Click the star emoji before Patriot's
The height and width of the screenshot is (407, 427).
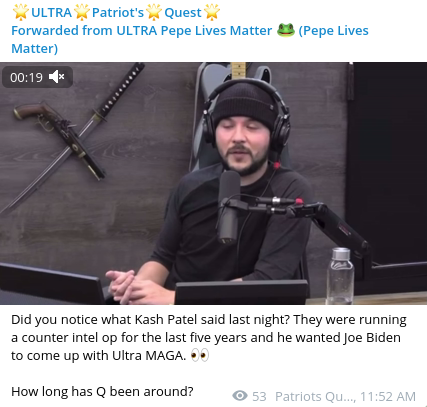point(82,12)
